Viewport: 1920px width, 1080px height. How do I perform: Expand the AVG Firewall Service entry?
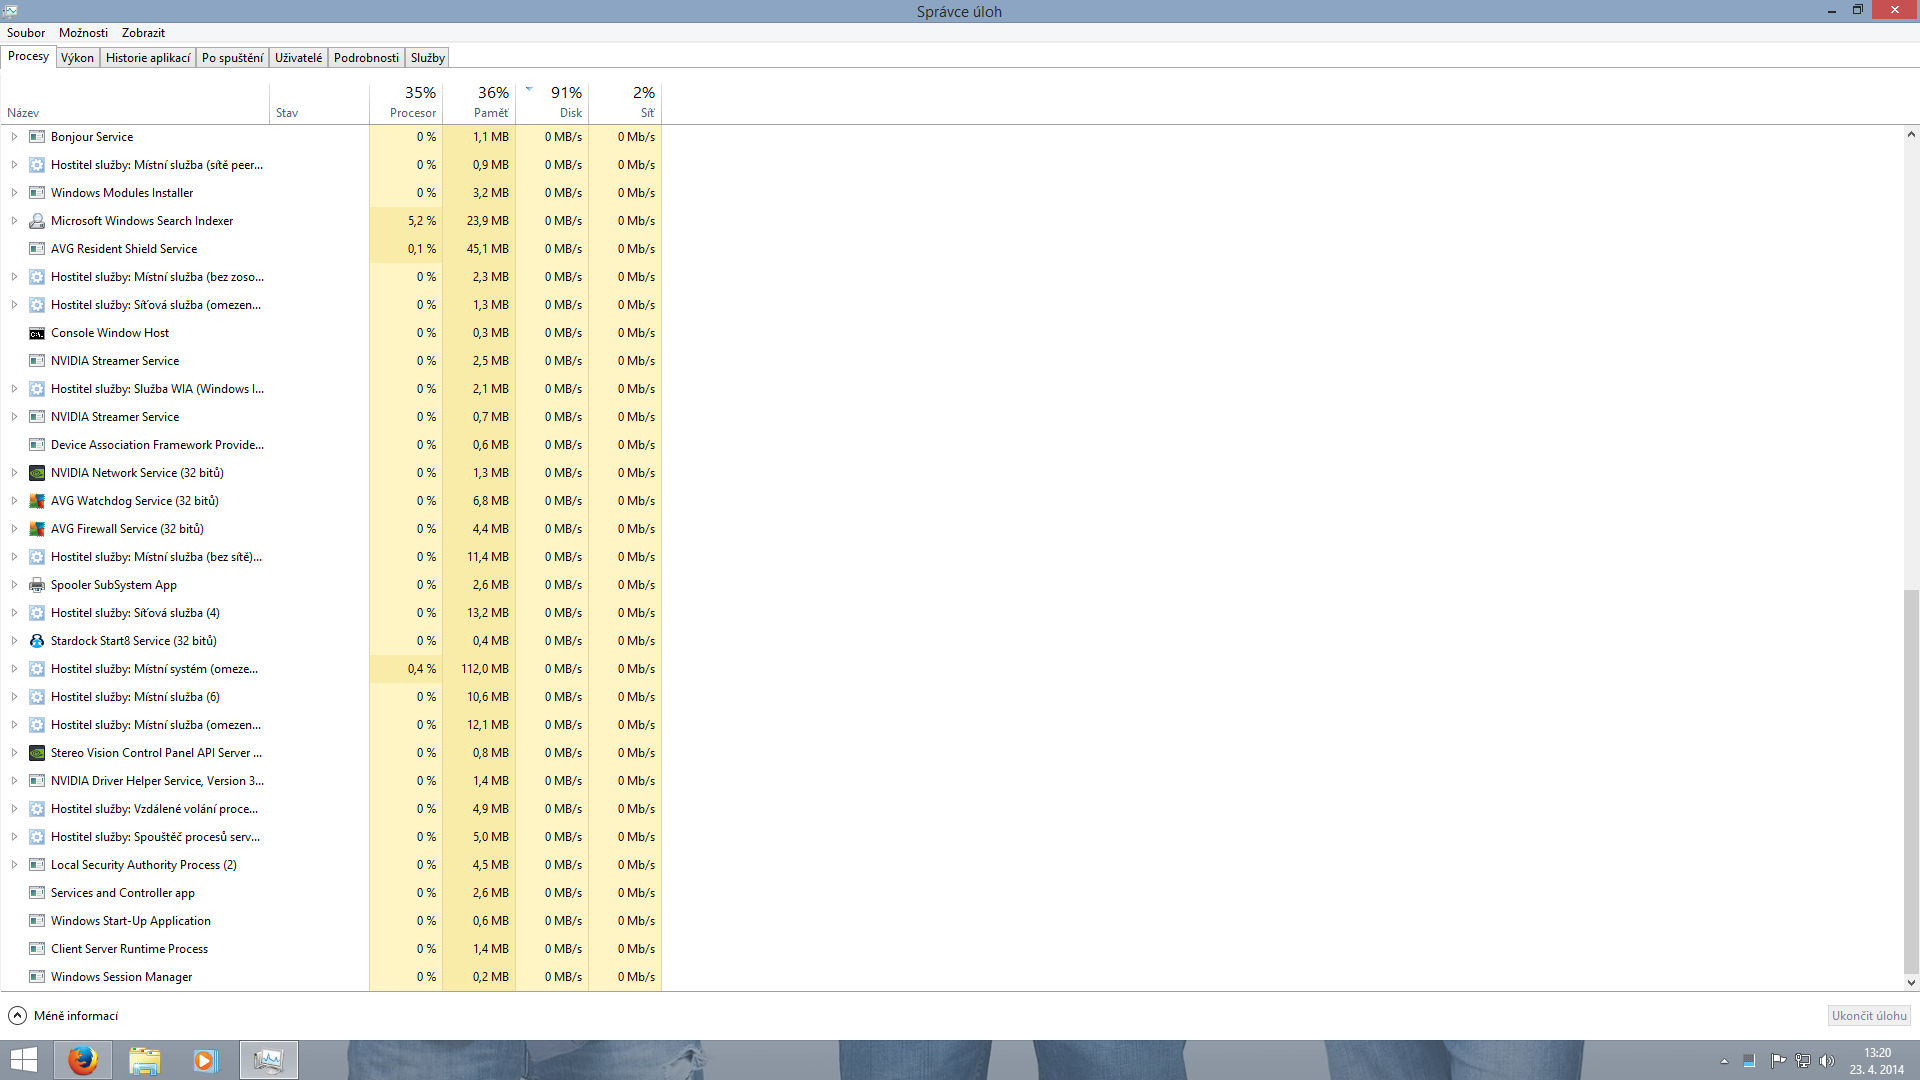14,529
